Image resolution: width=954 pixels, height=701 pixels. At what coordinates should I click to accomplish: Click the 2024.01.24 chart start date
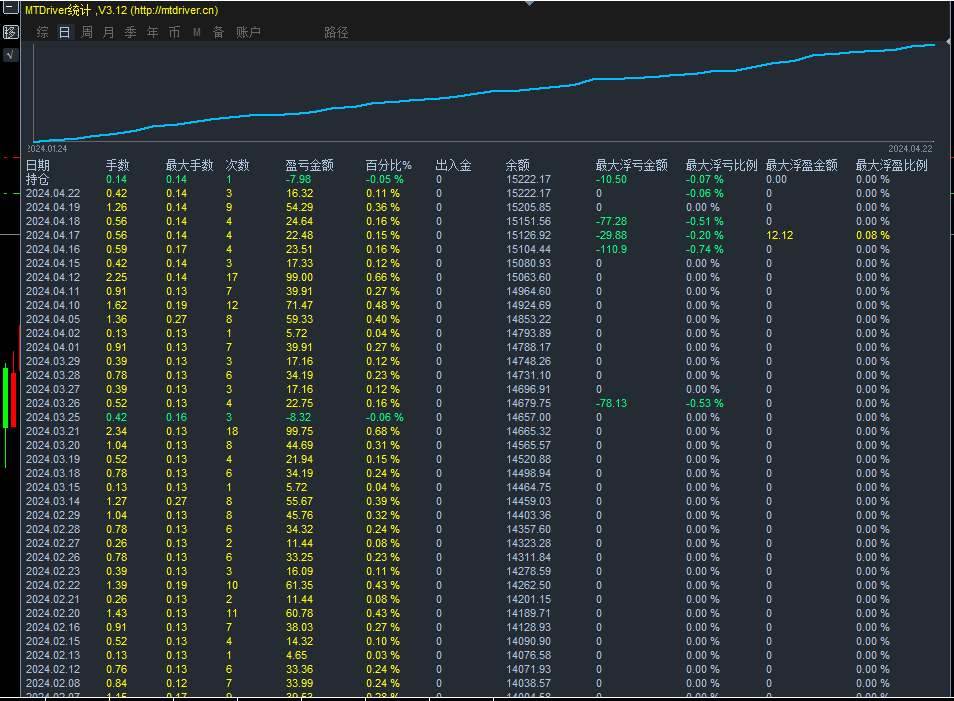[x=48, y=148]
